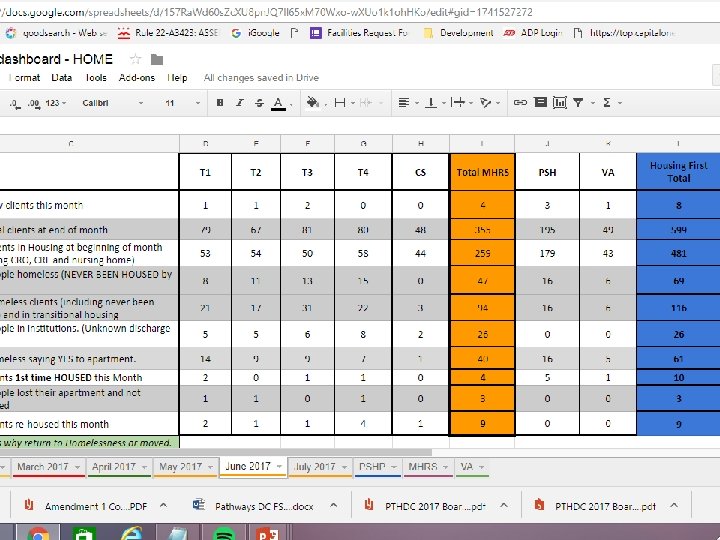Open the Tools menu
Screen dimensions: 720x540
coord(96,78)
